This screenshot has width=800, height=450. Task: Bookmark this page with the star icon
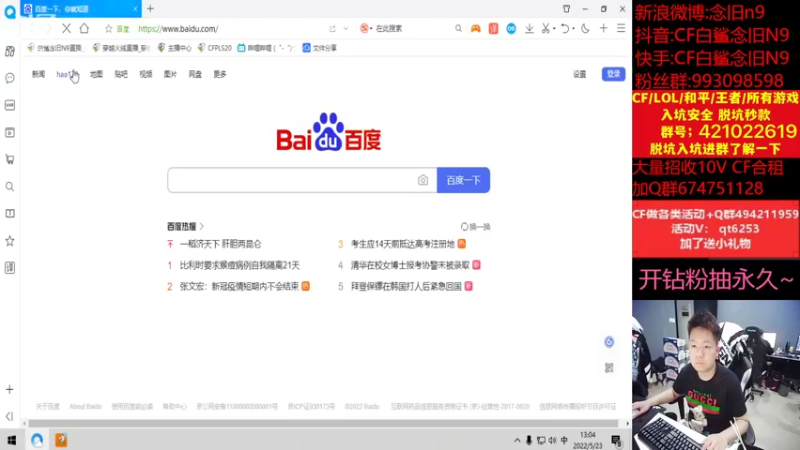108,29
